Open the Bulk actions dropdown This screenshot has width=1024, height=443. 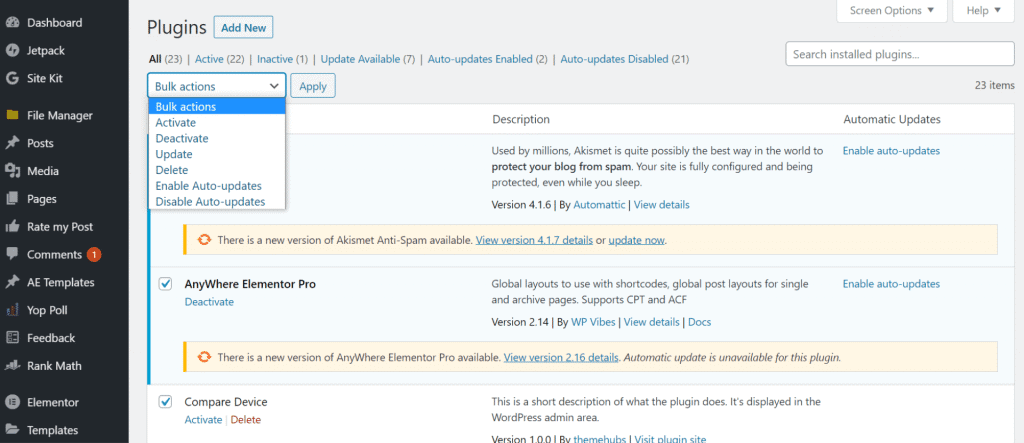point(217,86)
